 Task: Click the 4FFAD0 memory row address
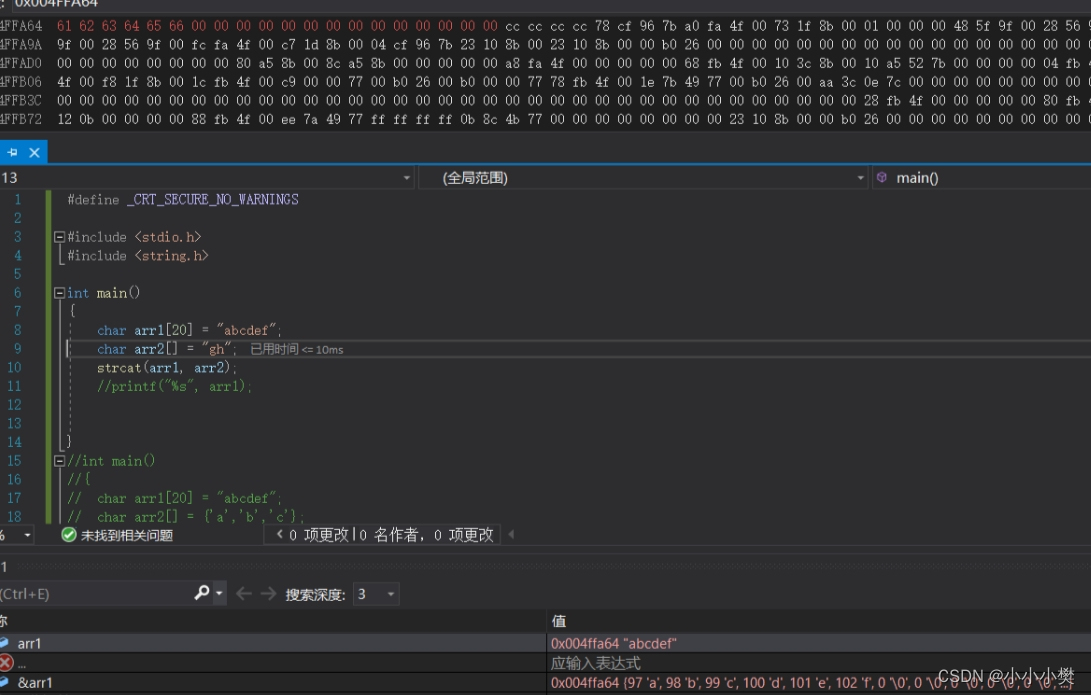[21, 63]
